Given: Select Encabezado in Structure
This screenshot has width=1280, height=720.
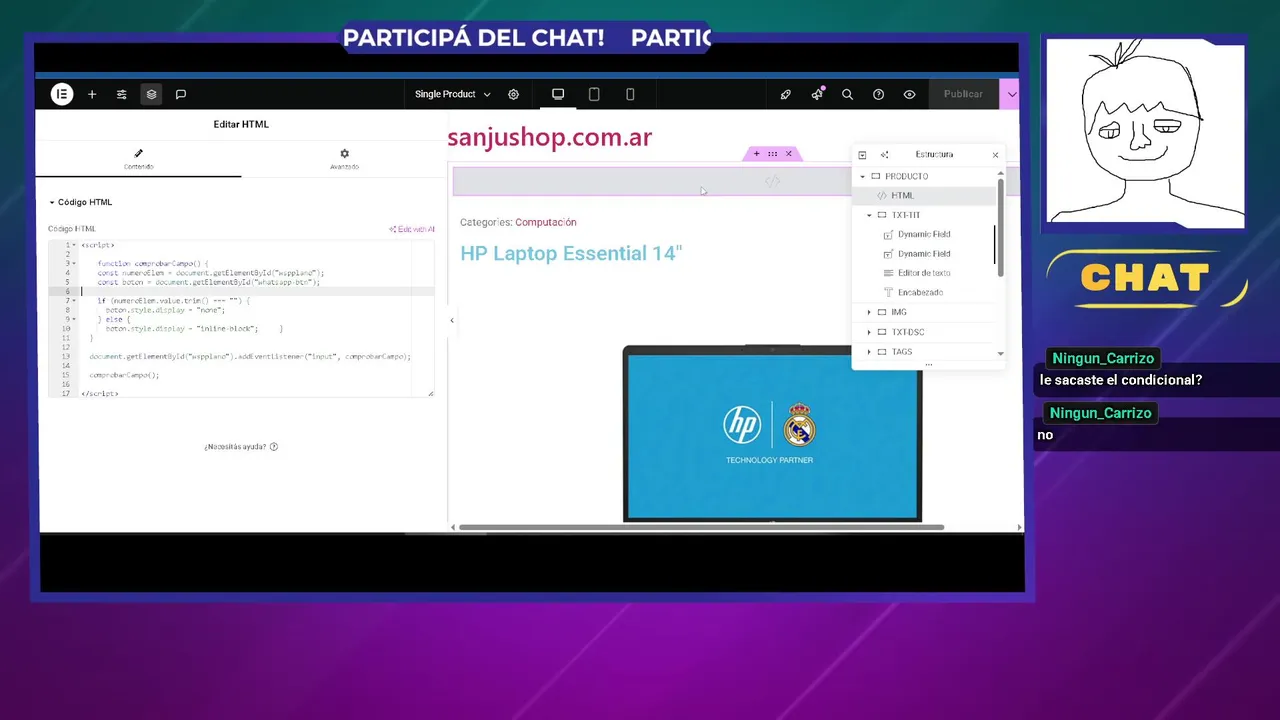Looking at the screenshot, I should tap(920, 293).
